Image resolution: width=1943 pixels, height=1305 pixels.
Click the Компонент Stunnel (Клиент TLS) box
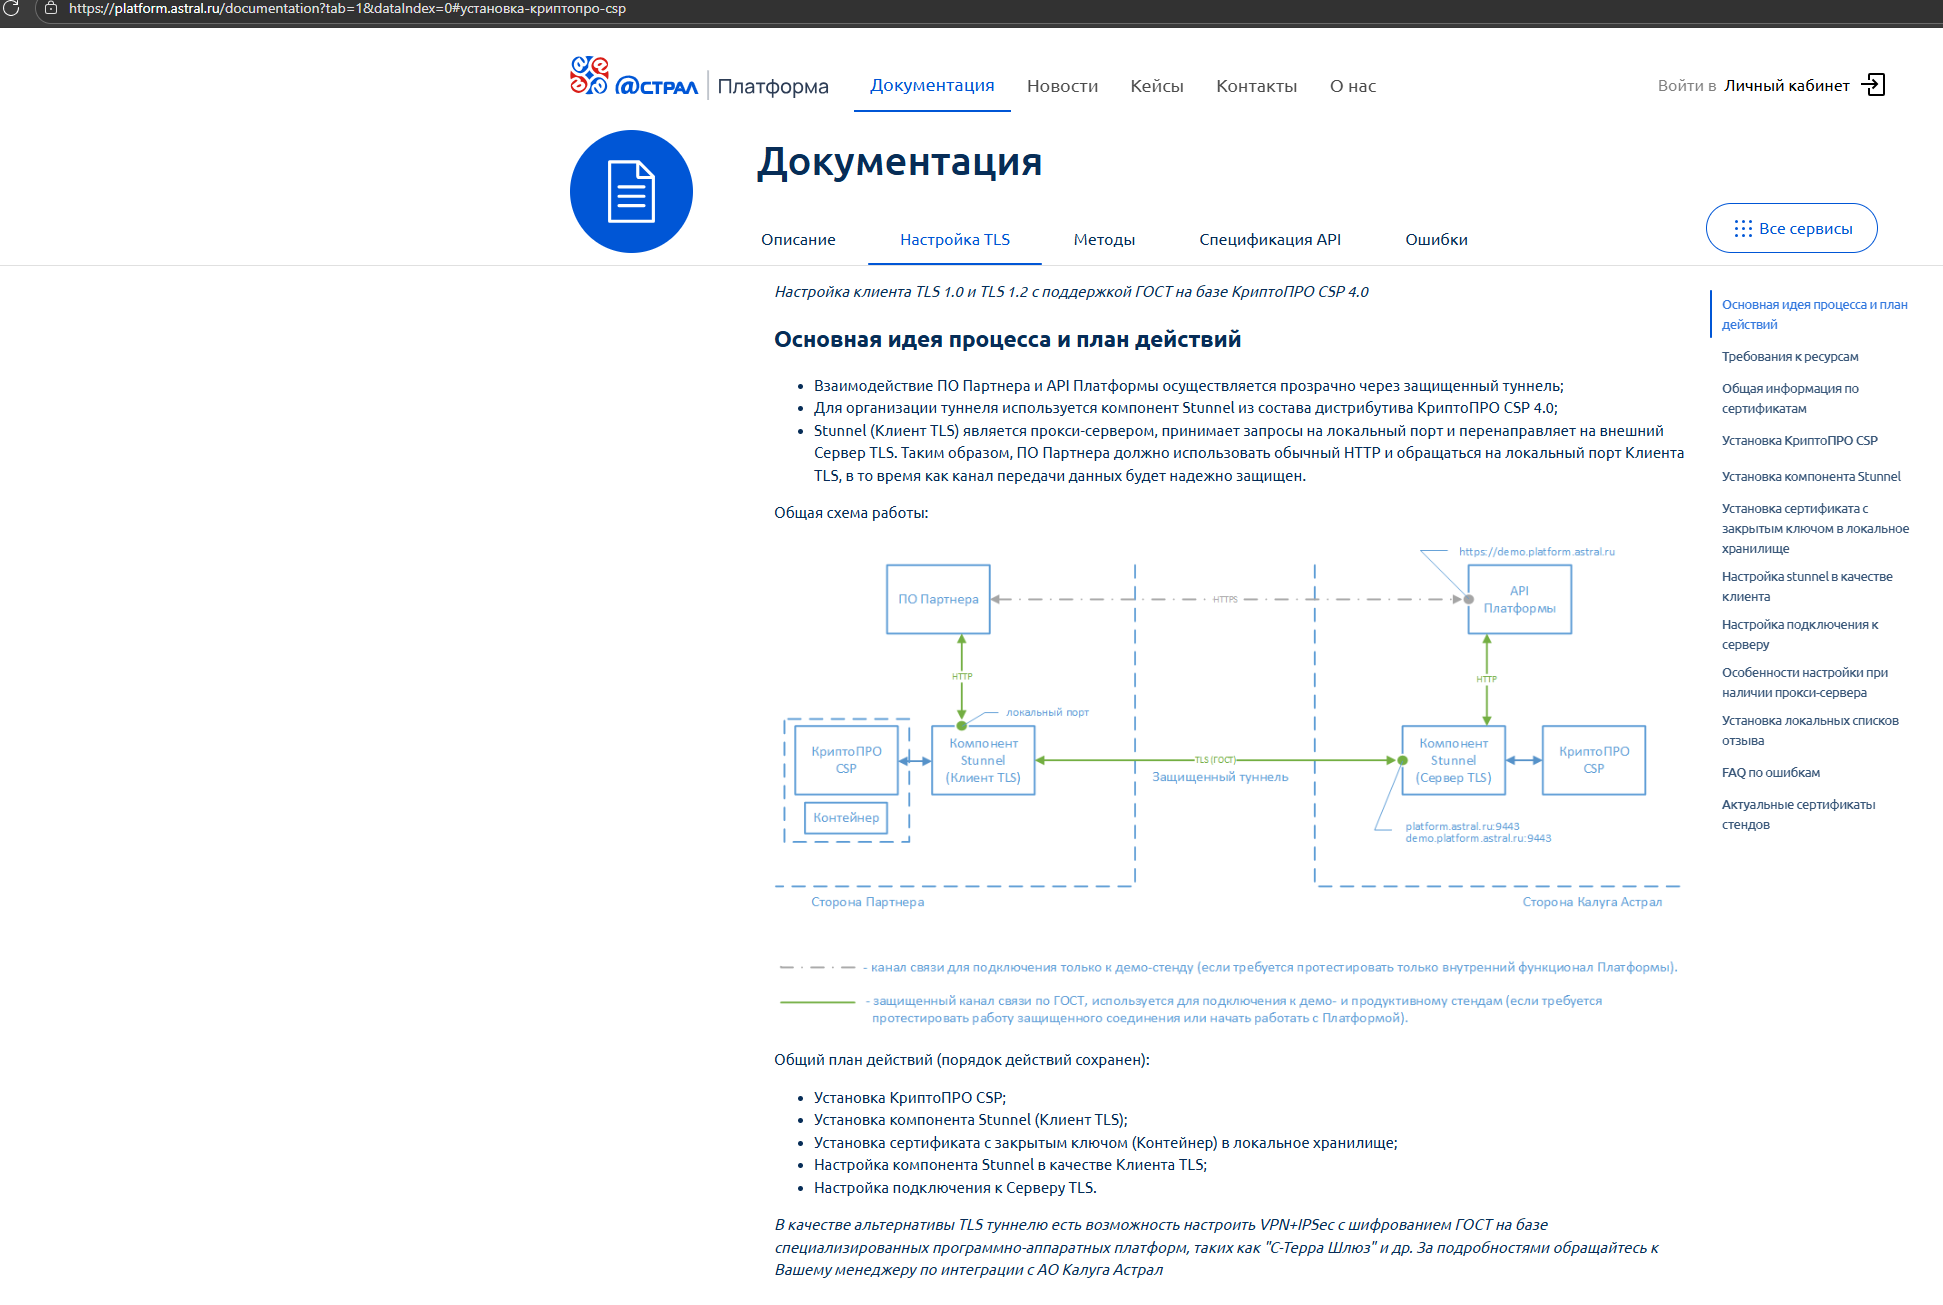(x=983, y=760)
